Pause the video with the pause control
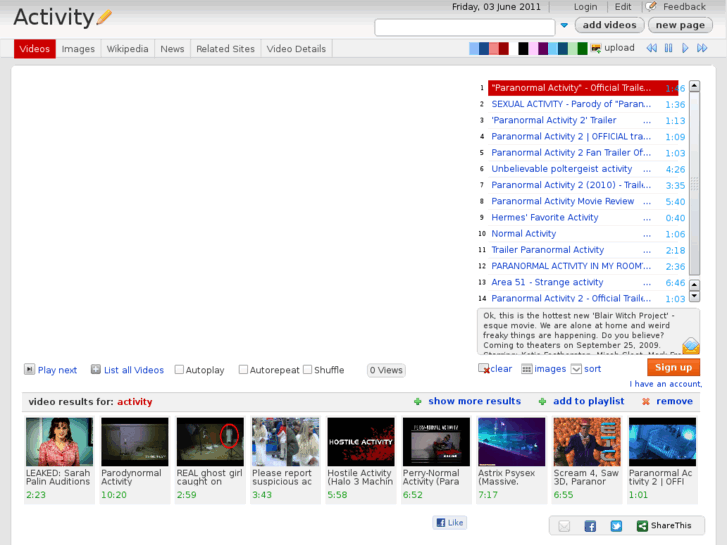 click(x=668, y=48)
